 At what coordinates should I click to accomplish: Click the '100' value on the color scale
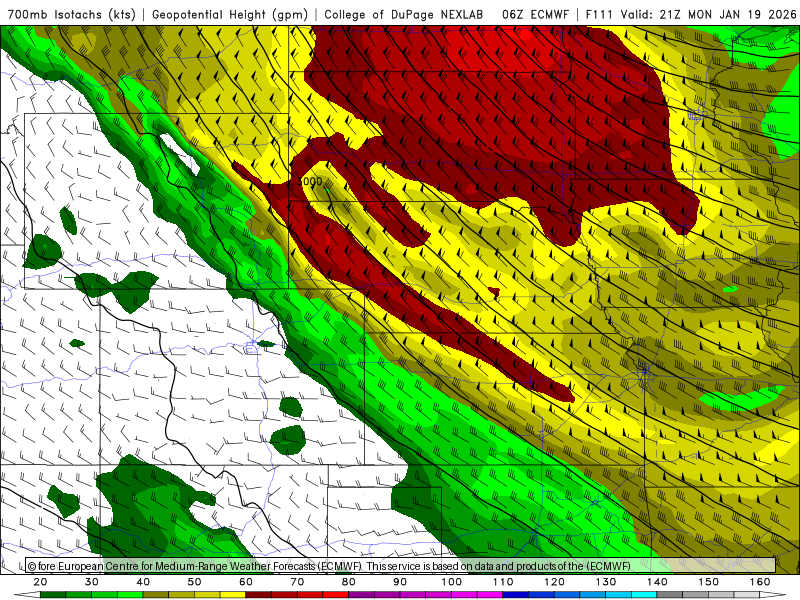pyautogui.click(x=452, y=582)
